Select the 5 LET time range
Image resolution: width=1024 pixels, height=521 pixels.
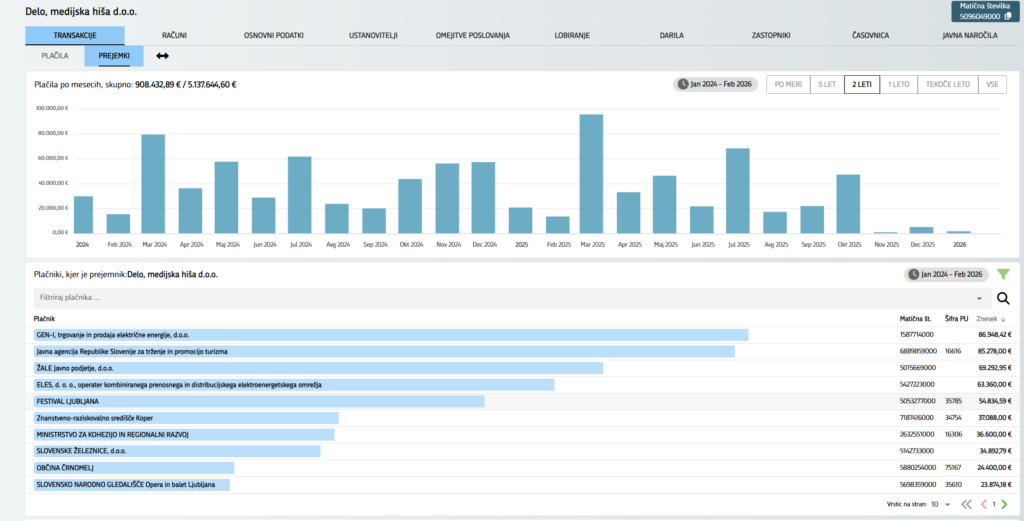tap(825, 85)
